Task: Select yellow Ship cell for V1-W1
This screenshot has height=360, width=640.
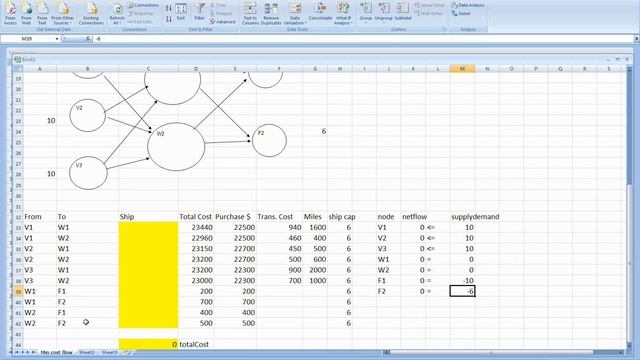Action: pyautogui.click(x=148, y=227)
